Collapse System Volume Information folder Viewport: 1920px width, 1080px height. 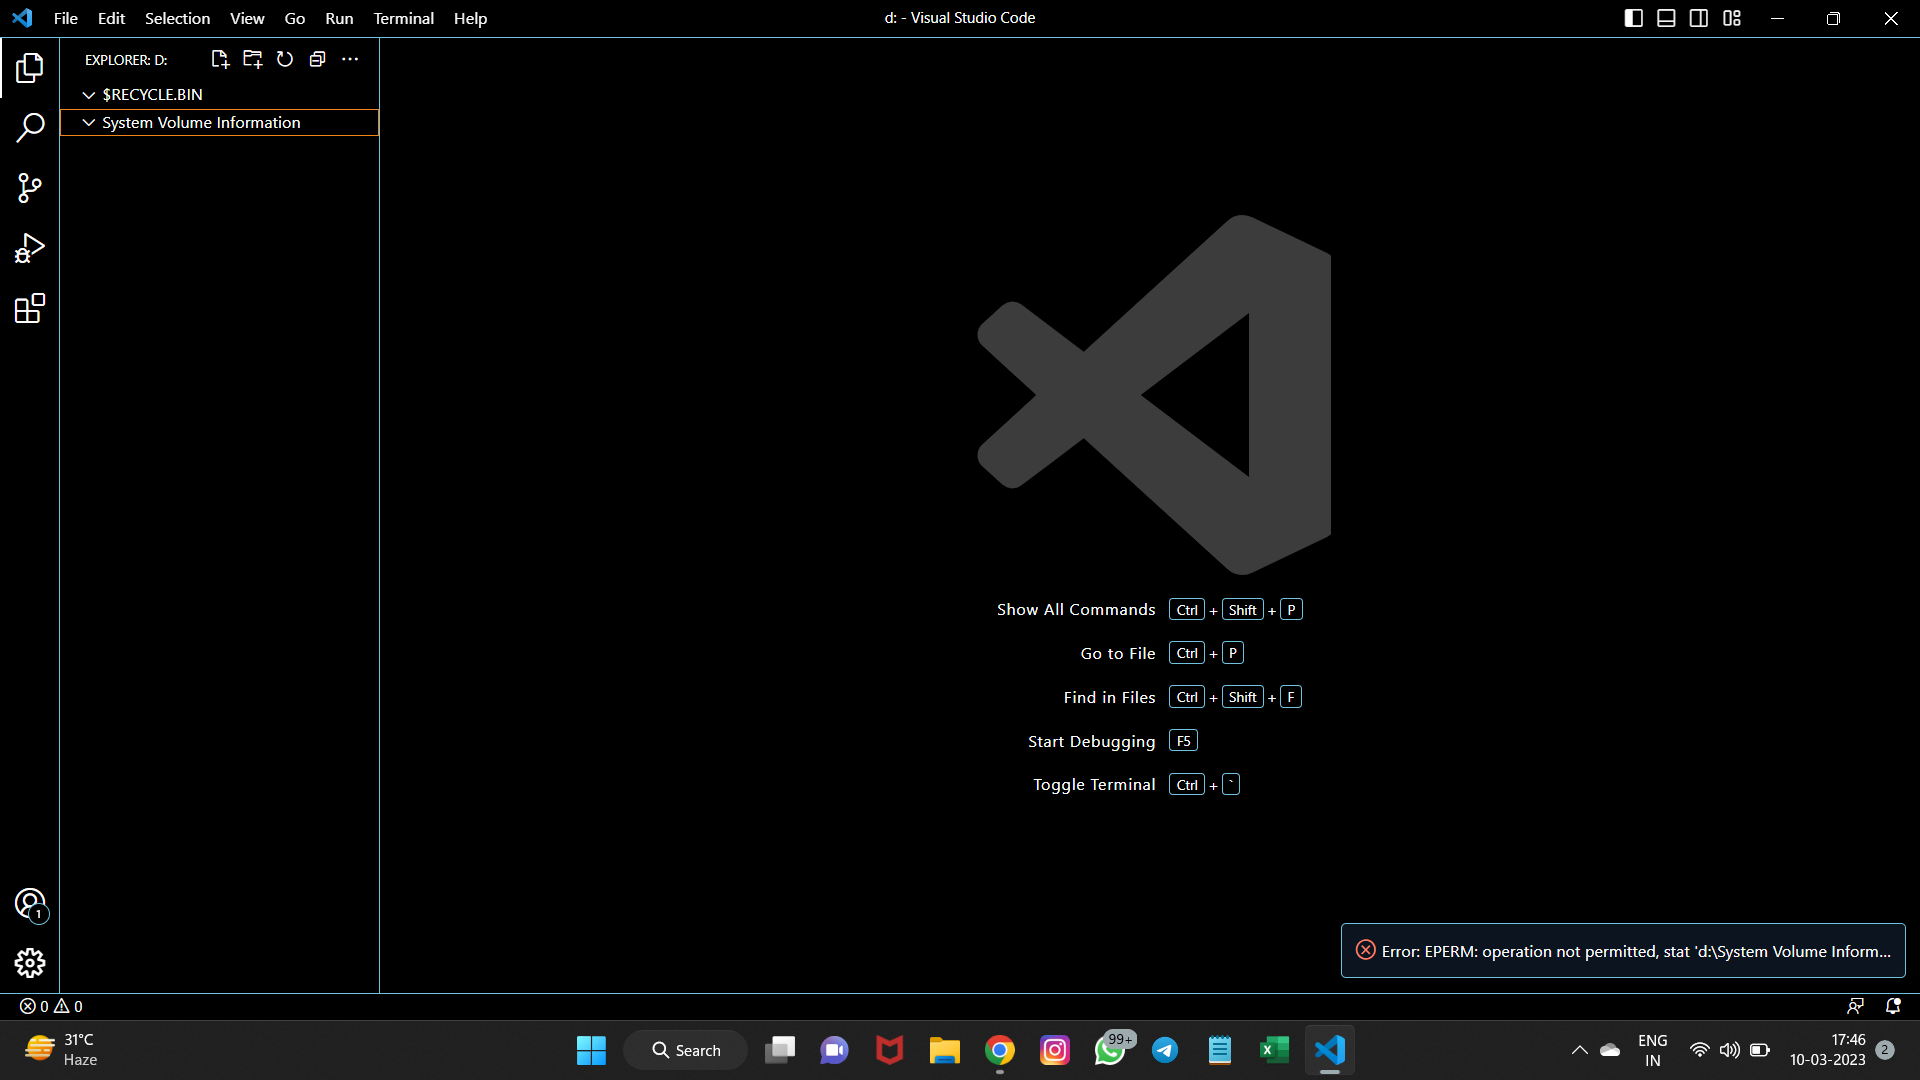[89, 122]
